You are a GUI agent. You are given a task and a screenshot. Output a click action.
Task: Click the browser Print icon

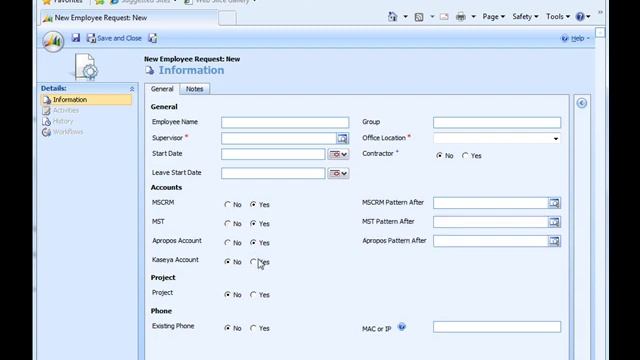click(x=460, y=17)
